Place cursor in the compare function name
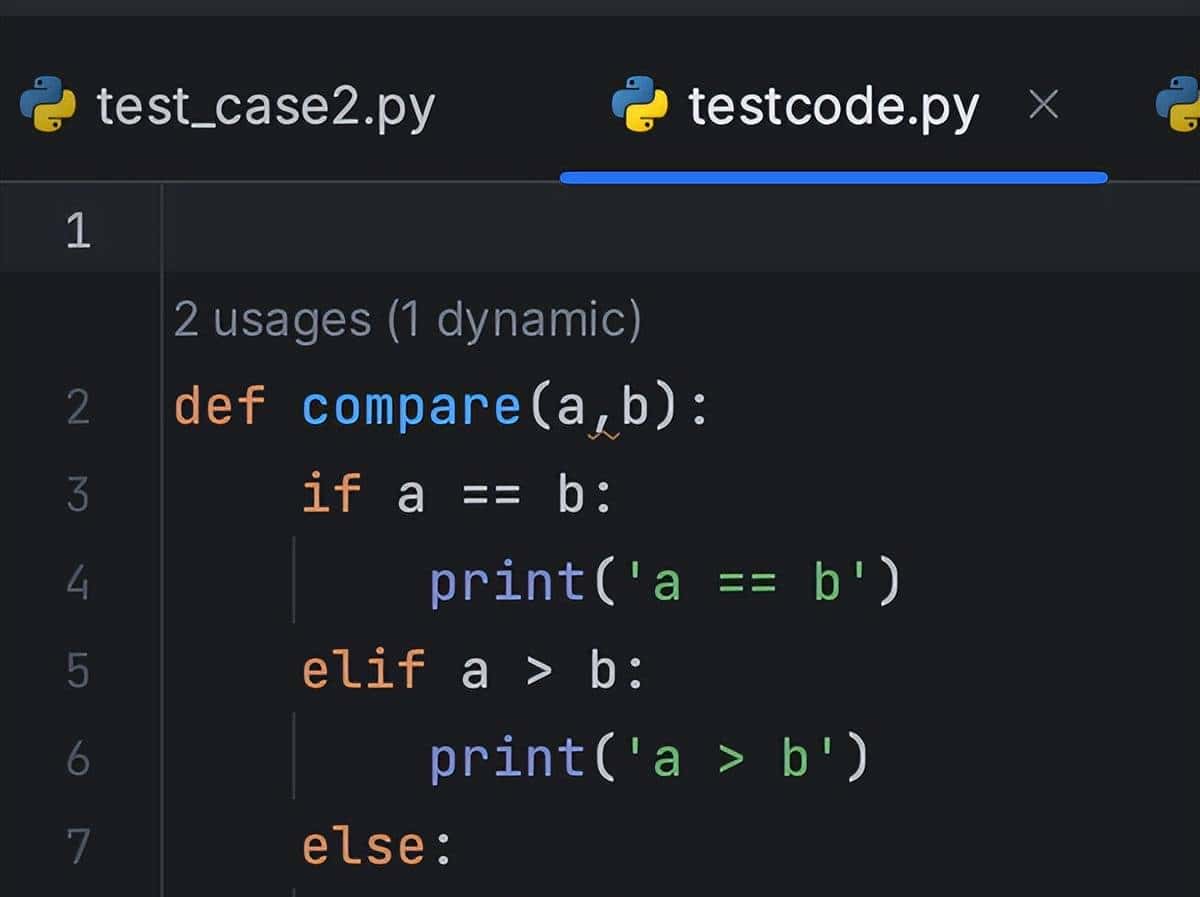Screen dimensions: 1200x897 [x=410, y=405]
